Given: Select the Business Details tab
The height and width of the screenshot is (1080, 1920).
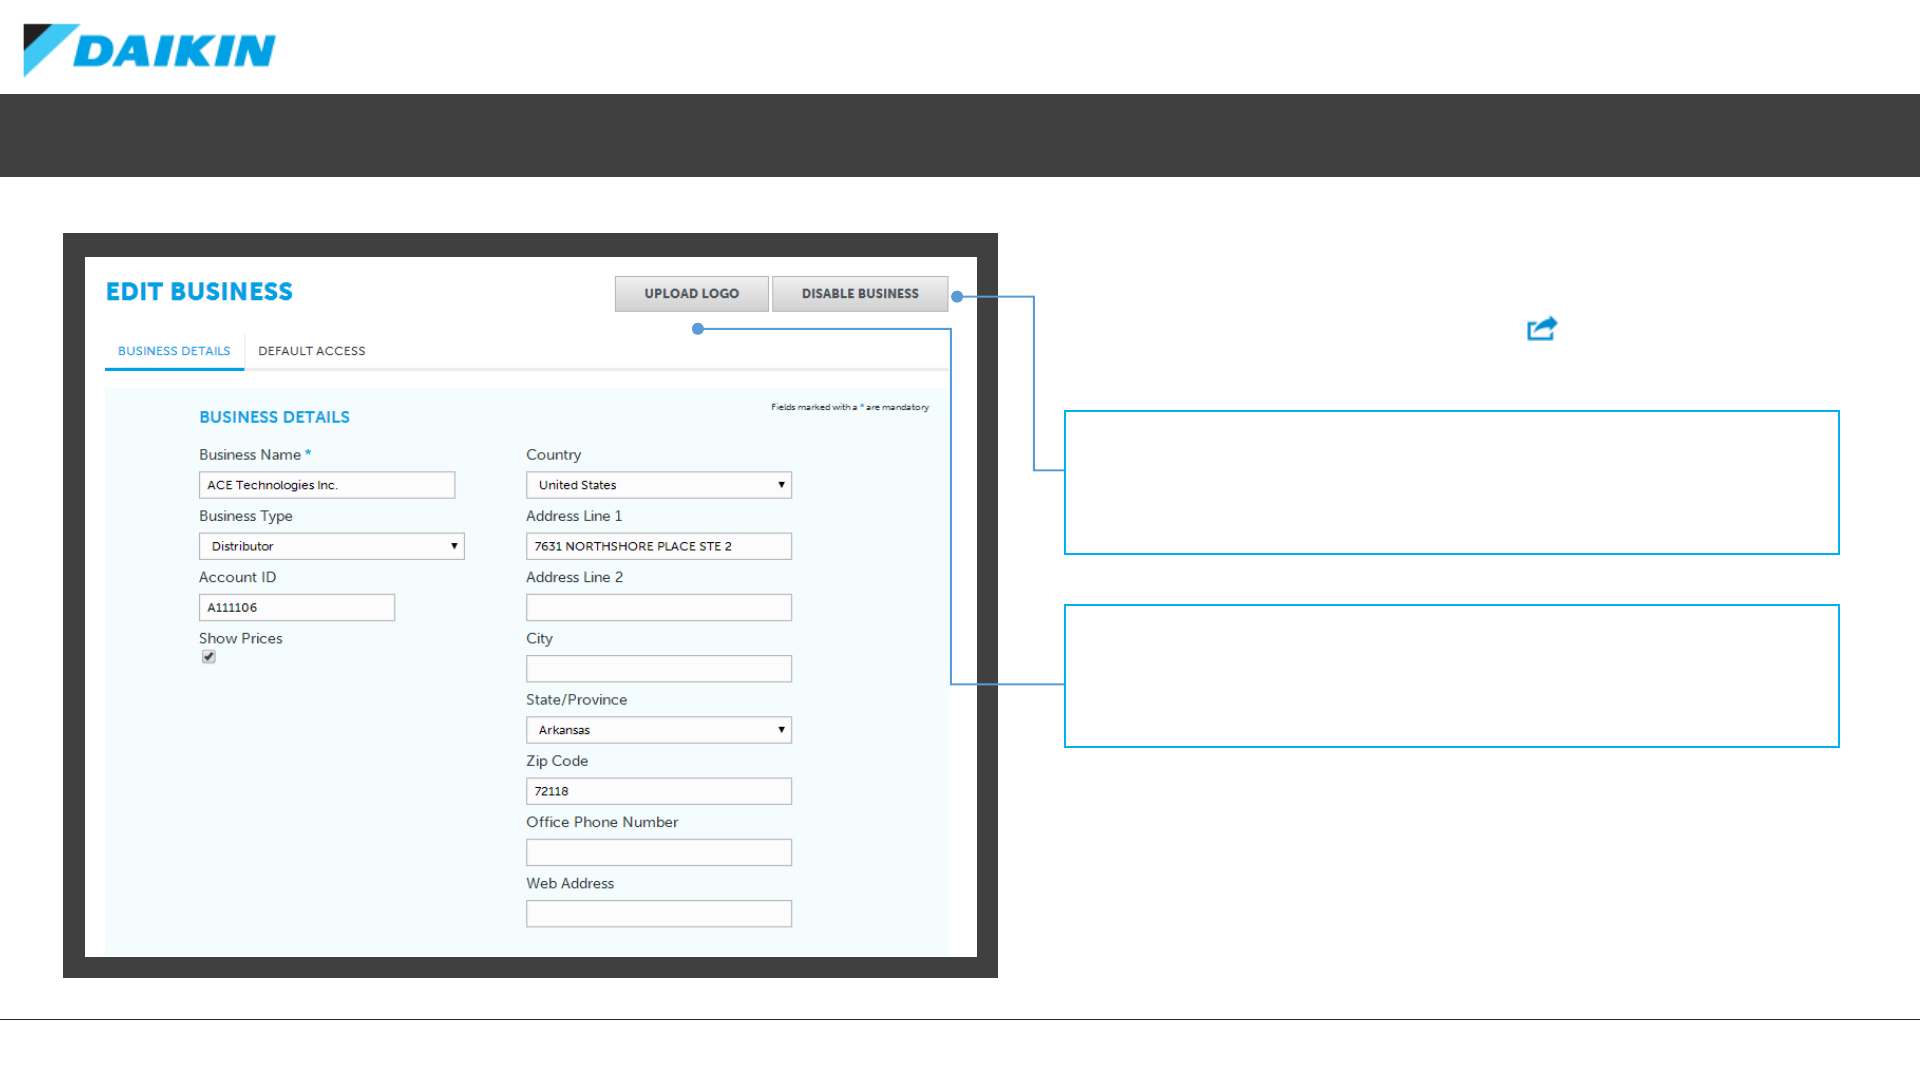Looking at the screenshot, I should pyautogui.click(x=174, y=351).
